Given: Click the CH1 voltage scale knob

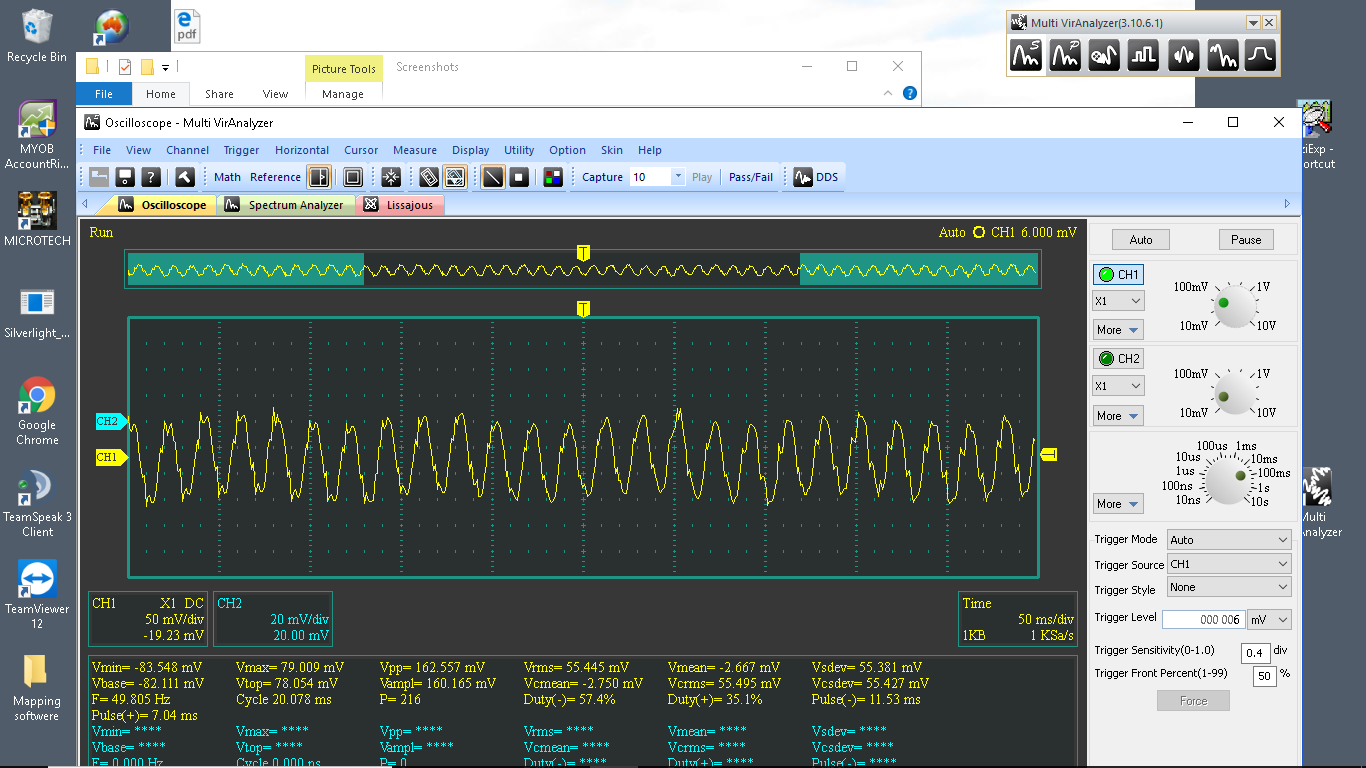Looking at the screenshot, I should click(1233, 306).
